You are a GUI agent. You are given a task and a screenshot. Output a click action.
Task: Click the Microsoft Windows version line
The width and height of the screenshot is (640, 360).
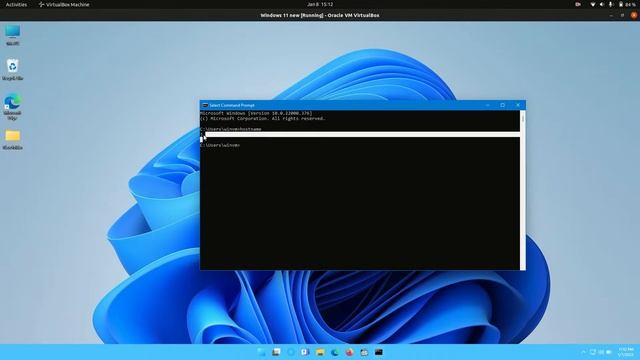point(256,113)
